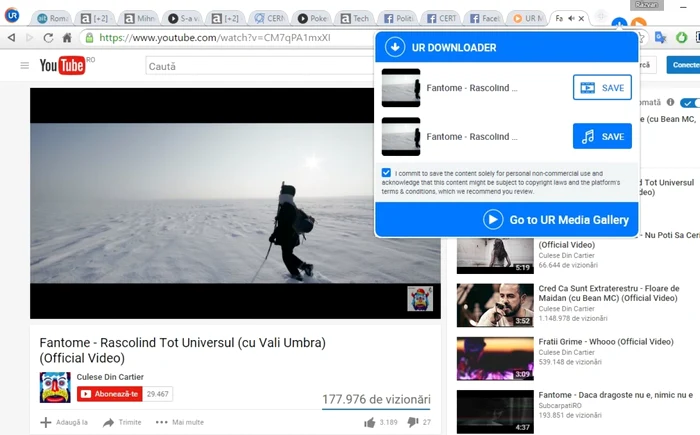Click the Culese Din Cartier channel avatar
700x435 pixels.
(55, 387)
